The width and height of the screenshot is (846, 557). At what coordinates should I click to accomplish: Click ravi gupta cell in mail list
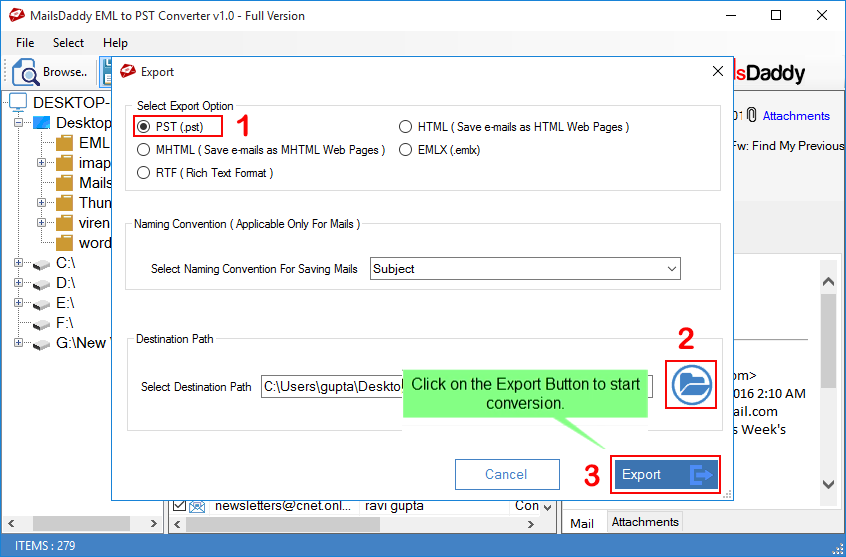point(394,506)
